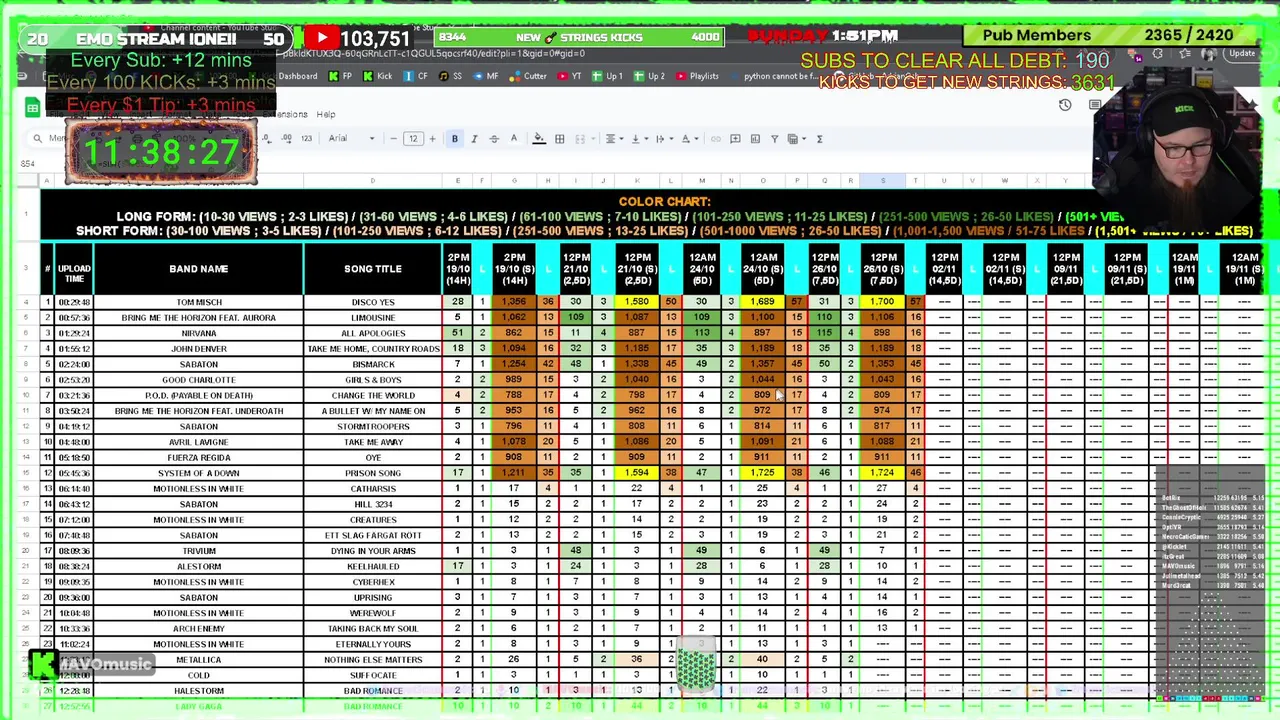Image resolution: width=1280 pixels, height=720 pixels.
Task: Select the GOOD CHARLOTTE band cell
Action: coord(198,380)
